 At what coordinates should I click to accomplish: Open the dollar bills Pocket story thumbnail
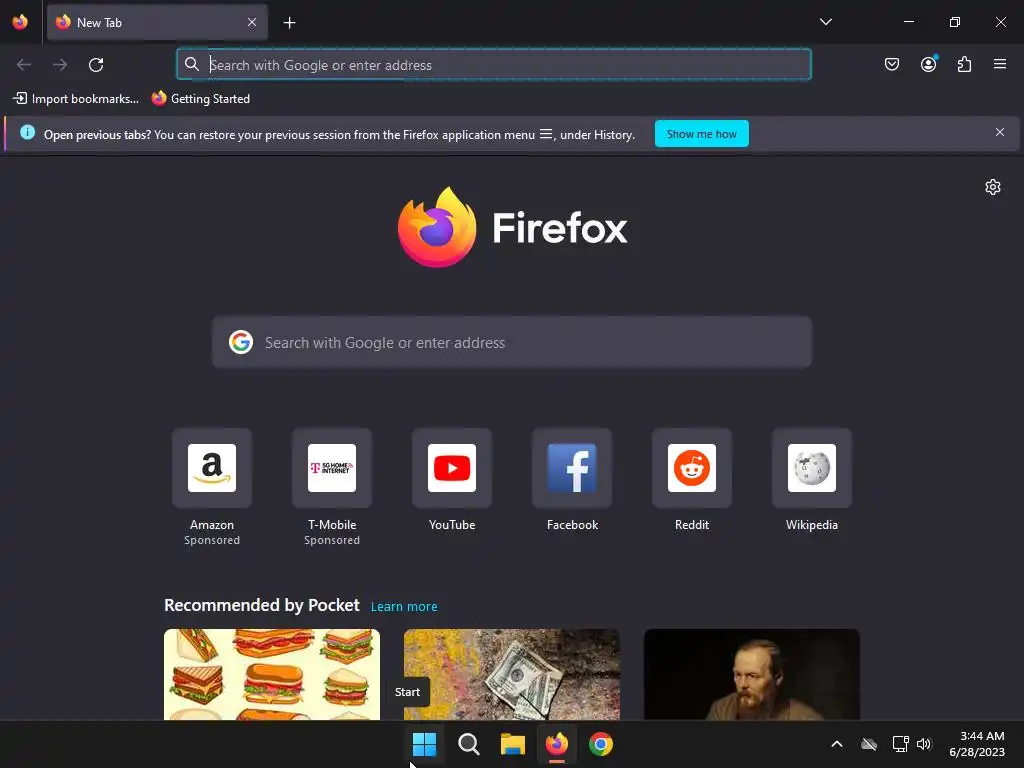(511, 674)
